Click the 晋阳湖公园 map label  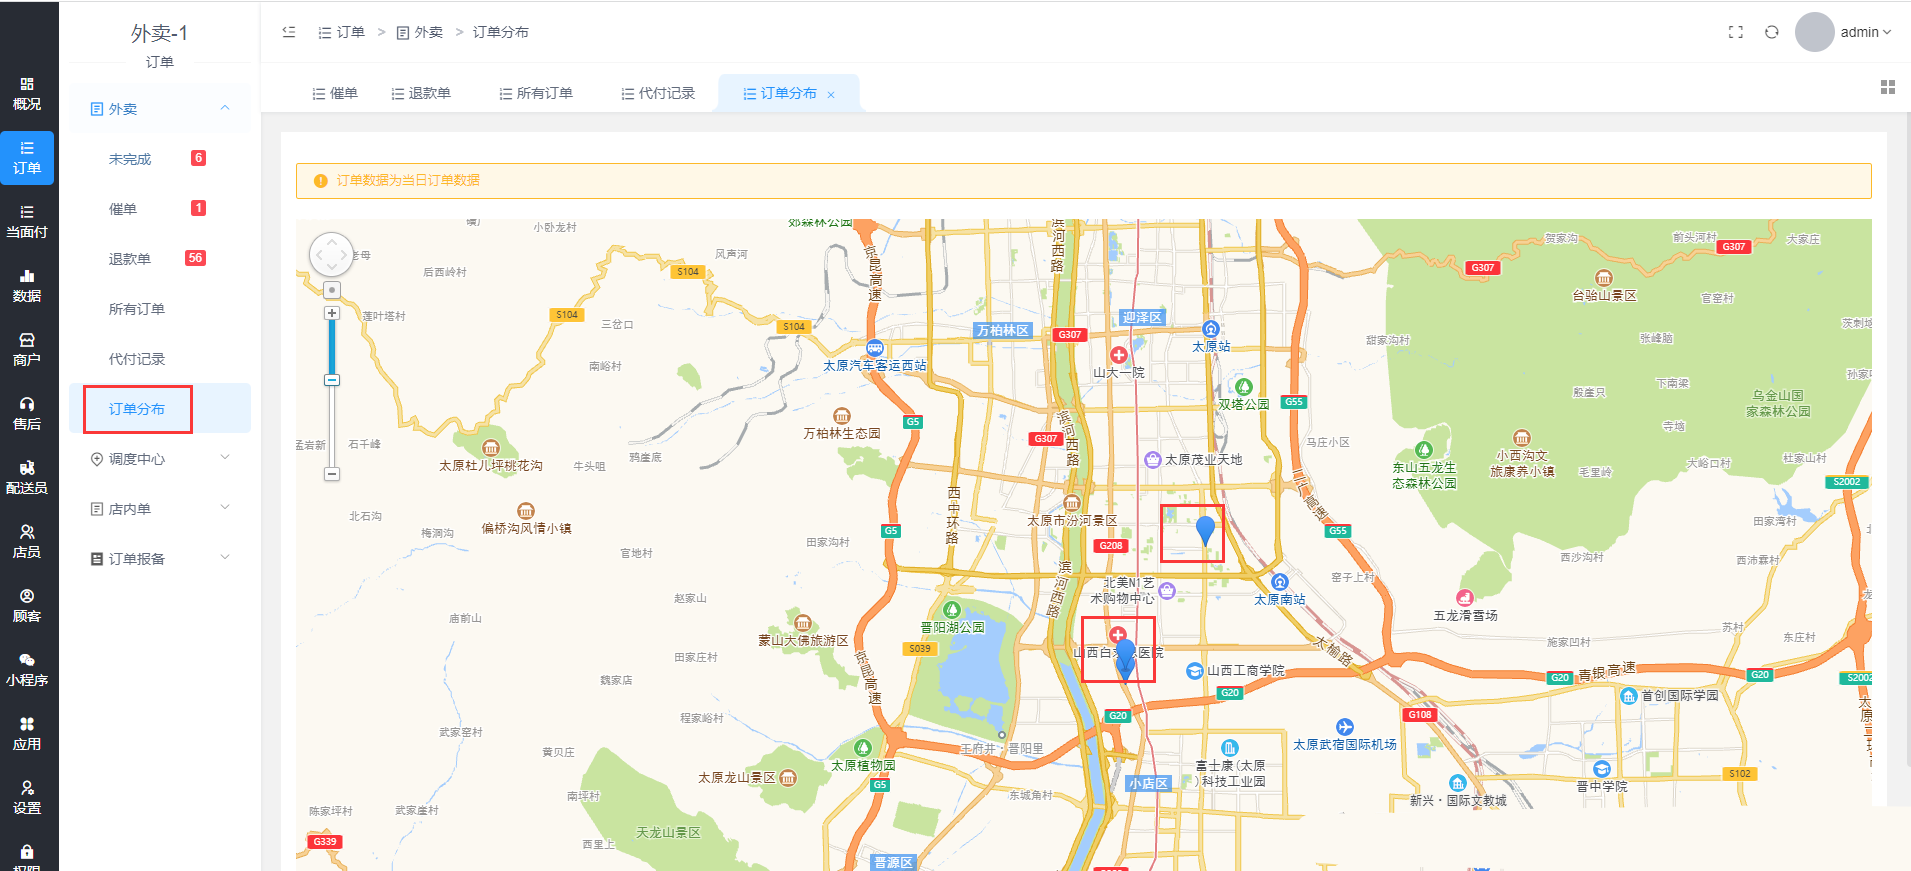pos(953,627)
